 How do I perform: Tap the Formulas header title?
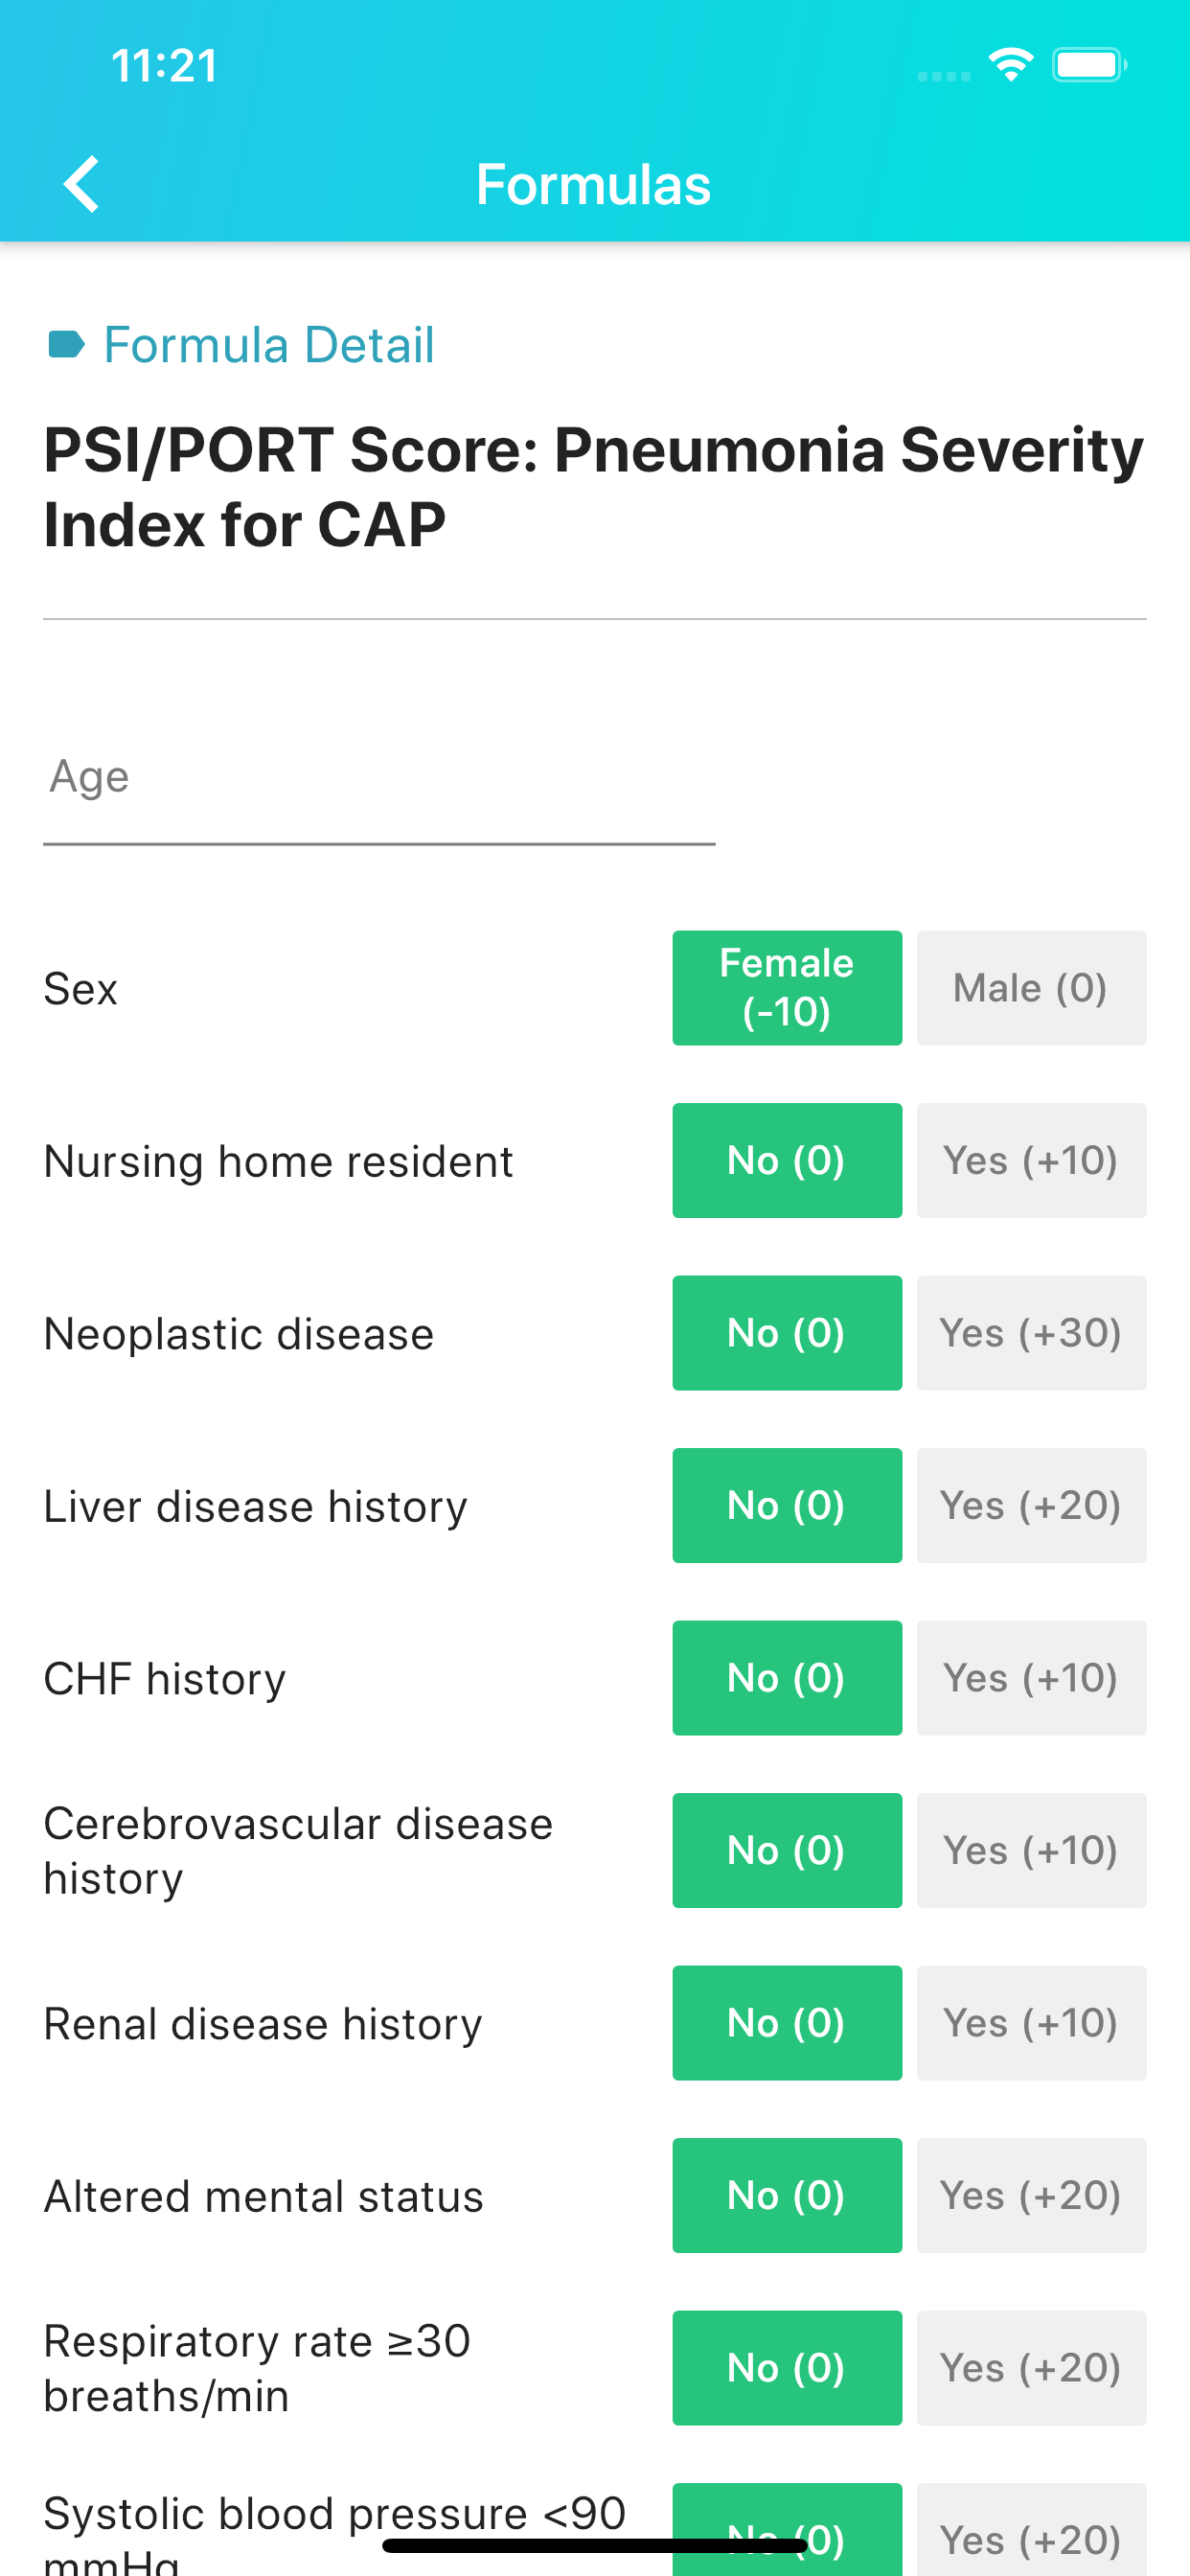(594, 184)
